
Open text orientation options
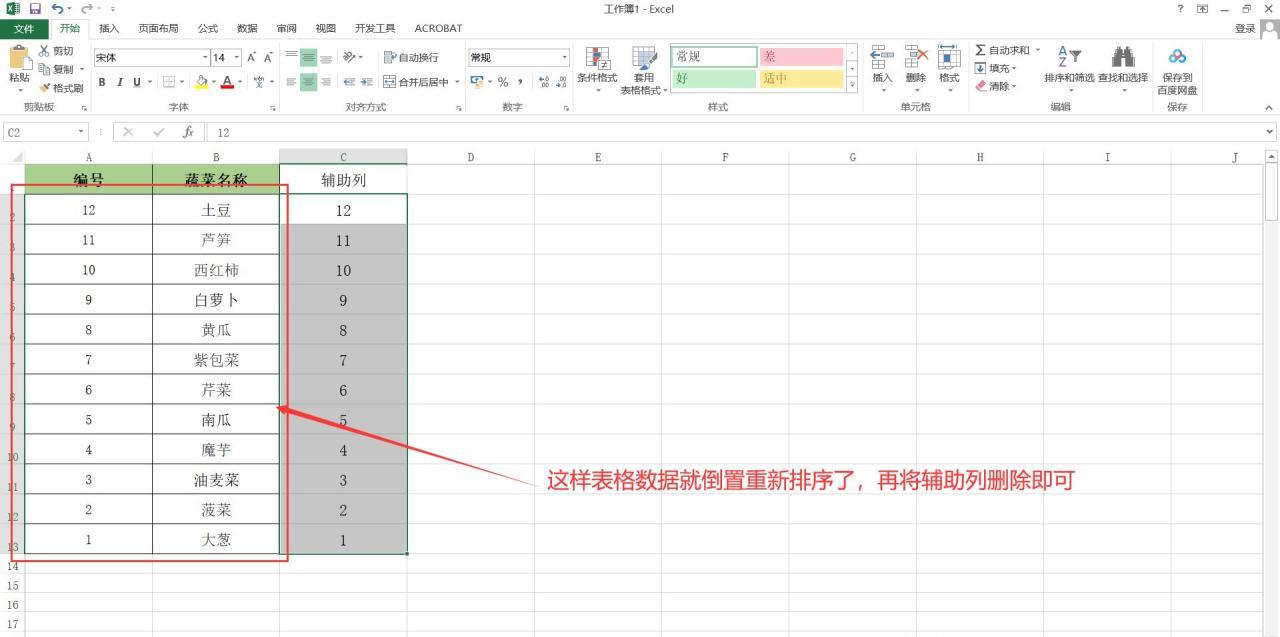point(351,57)
